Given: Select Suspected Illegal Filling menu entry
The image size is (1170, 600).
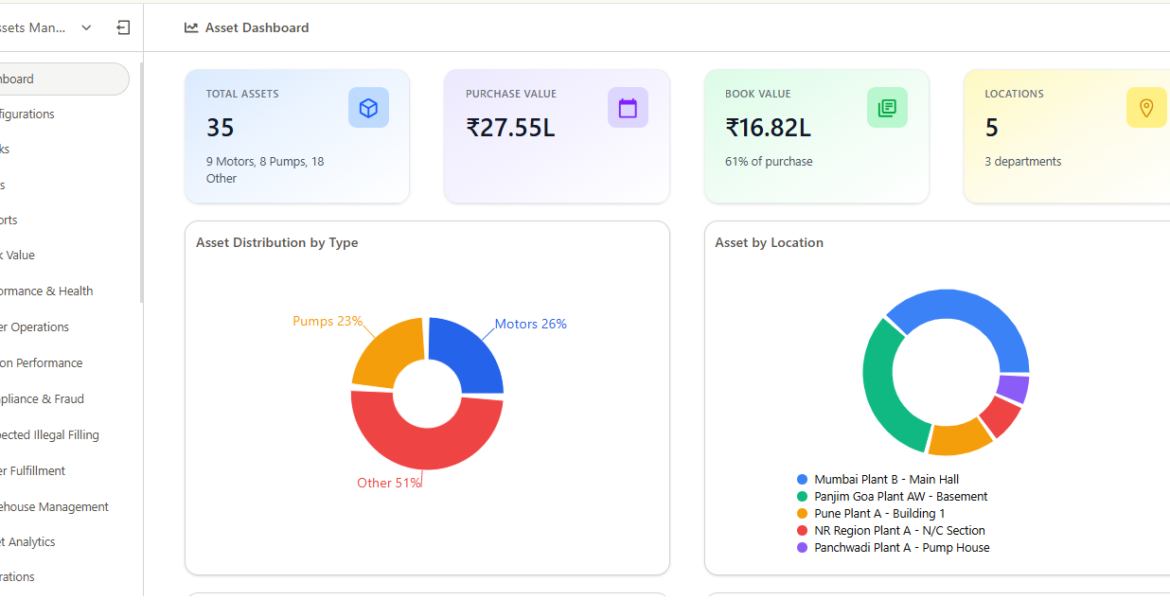Looking at the screenshot, I should pyautogui.click(x=49, y=435).
